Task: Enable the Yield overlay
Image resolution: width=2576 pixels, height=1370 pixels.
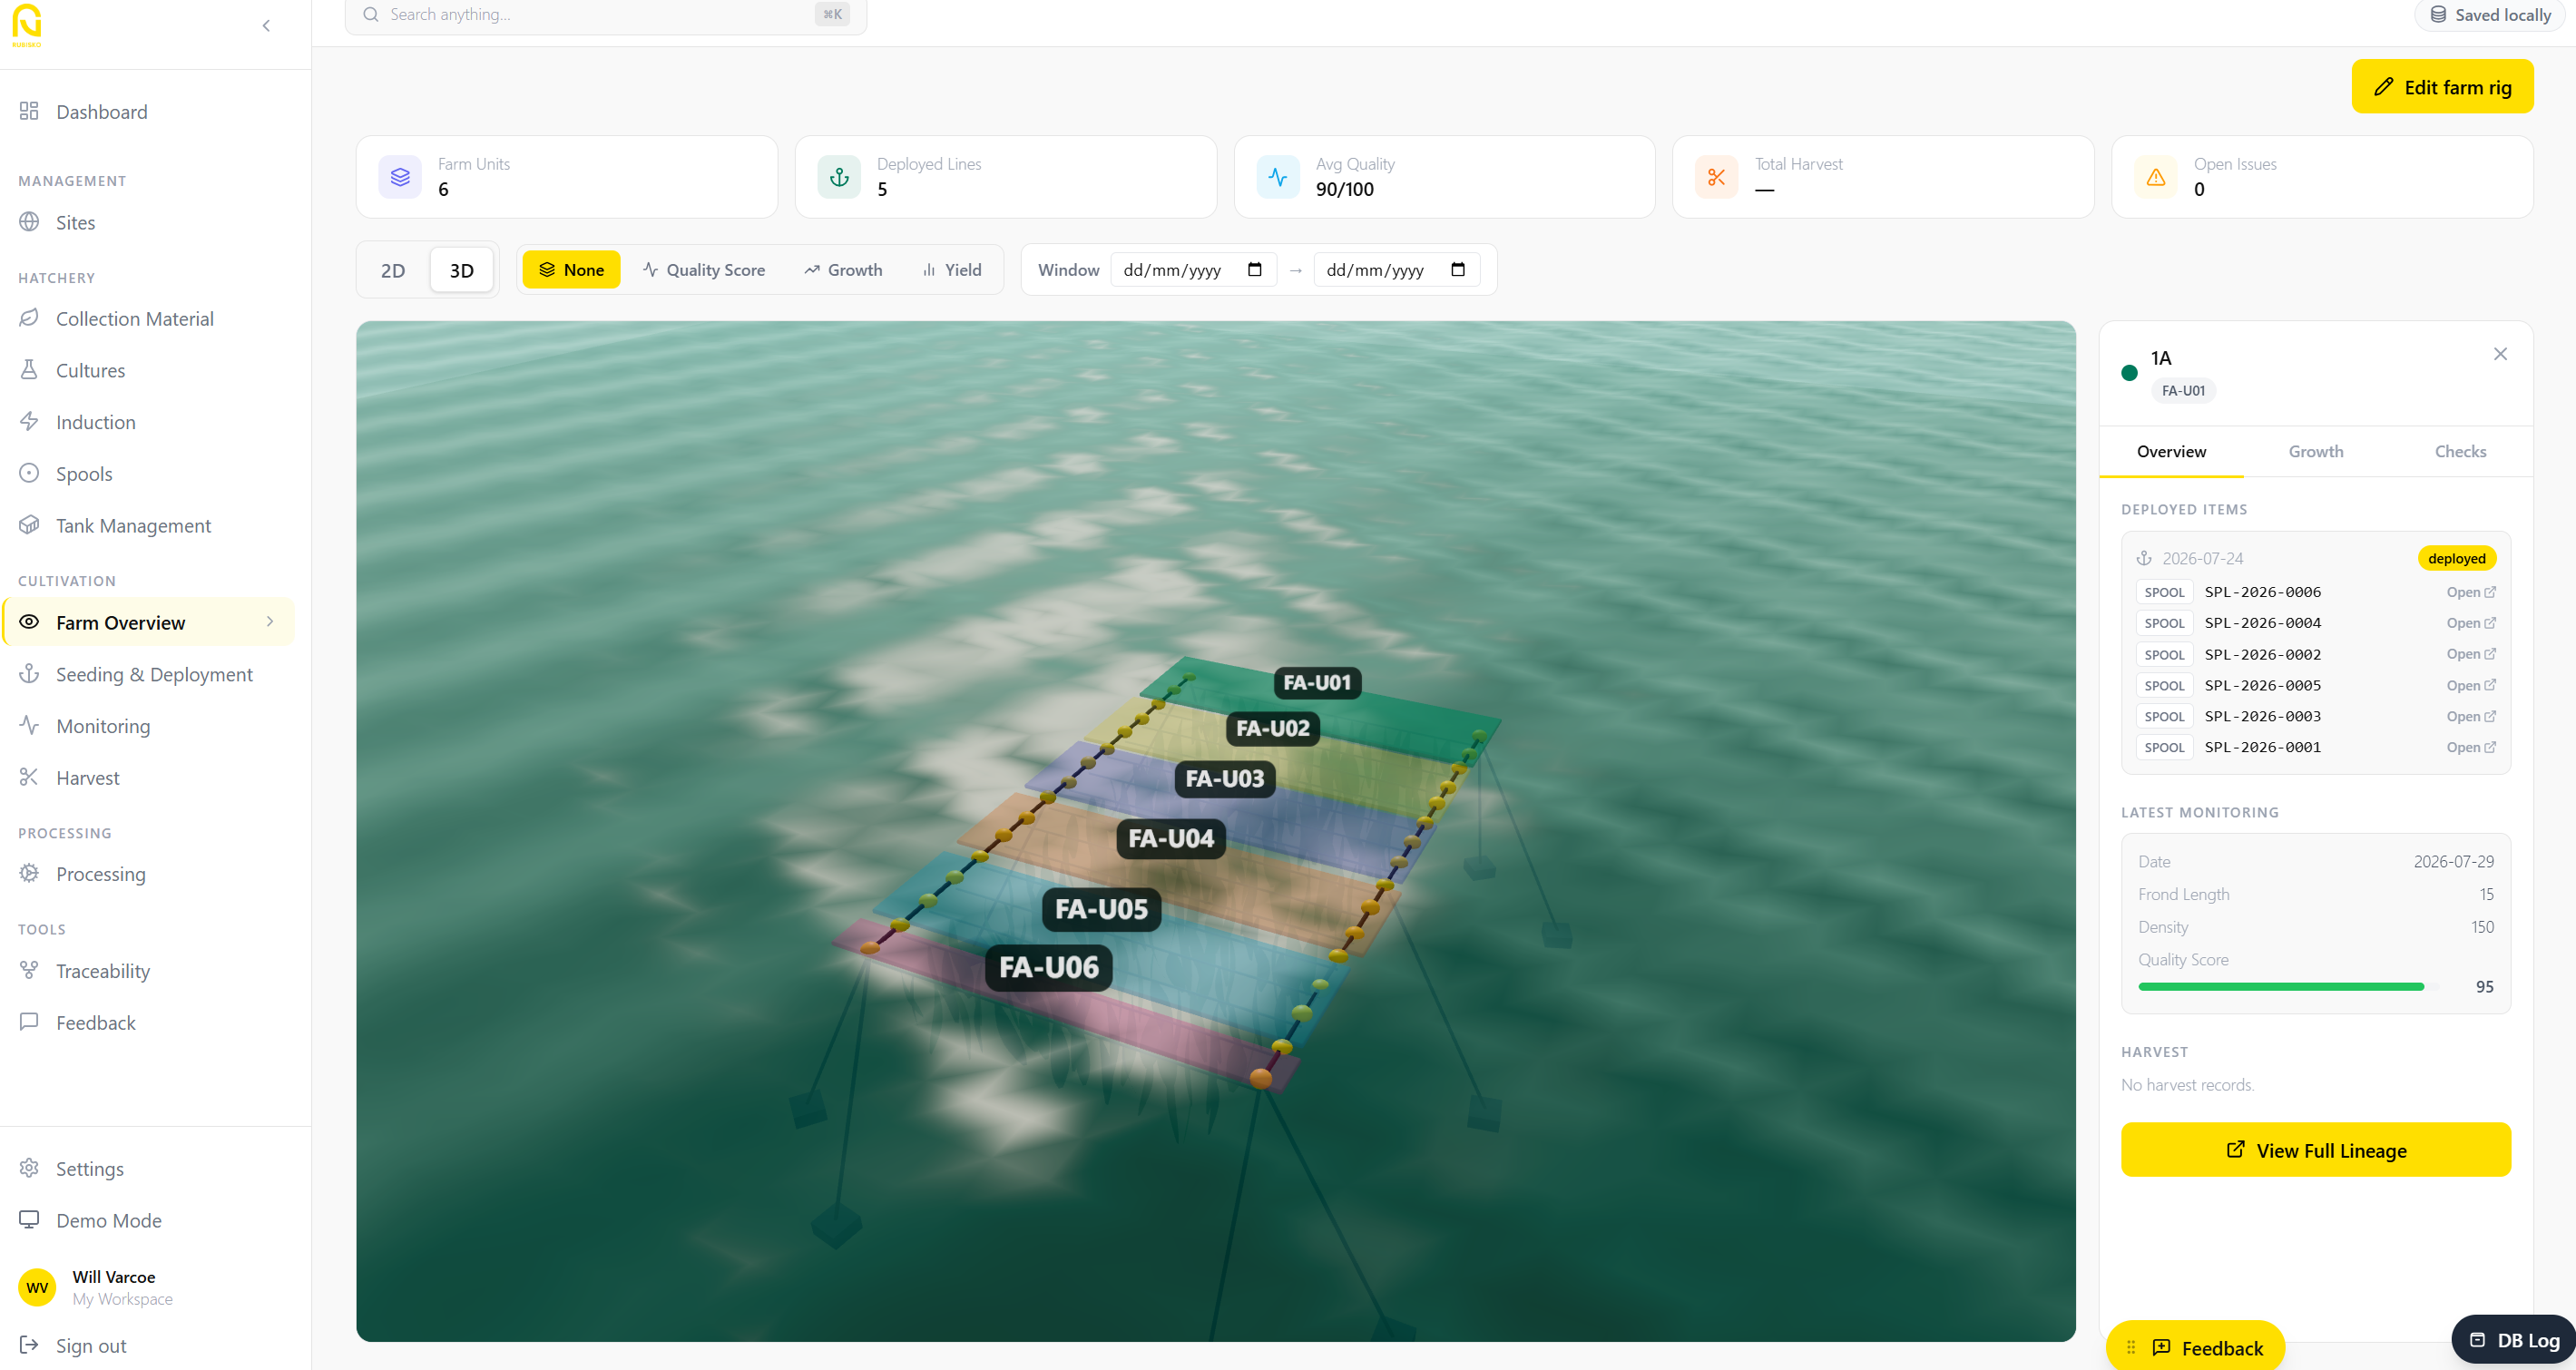Action: 952,270
